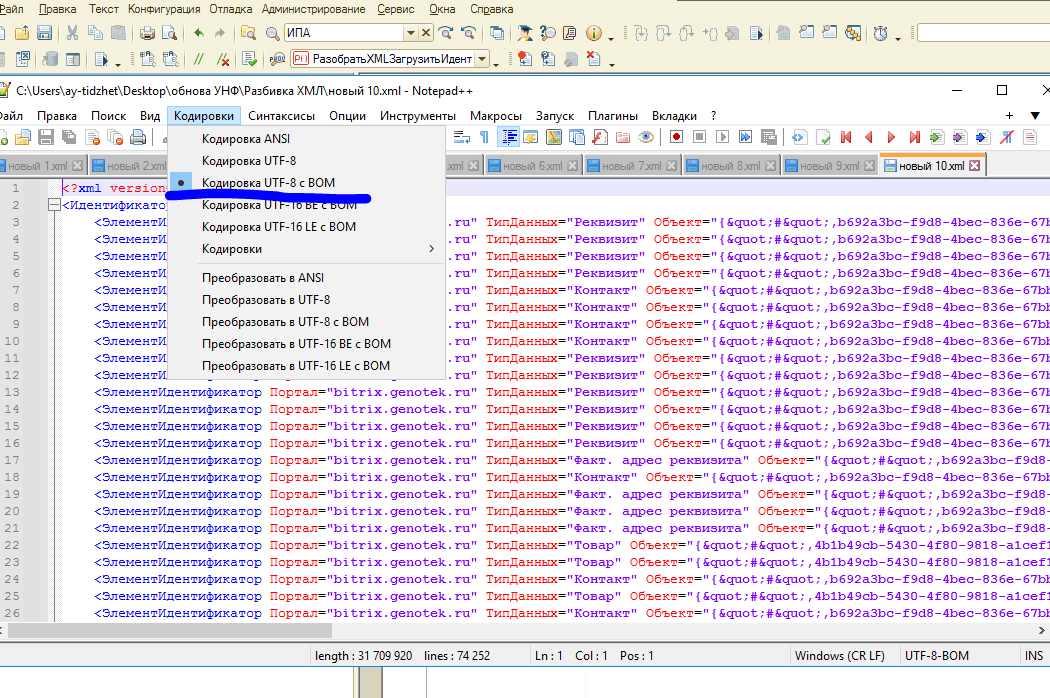Open the Конфигурация menu in 1C window
The width and height of the screenshot is (1050, 698).
pyautogui.click(x=164, y=9)
